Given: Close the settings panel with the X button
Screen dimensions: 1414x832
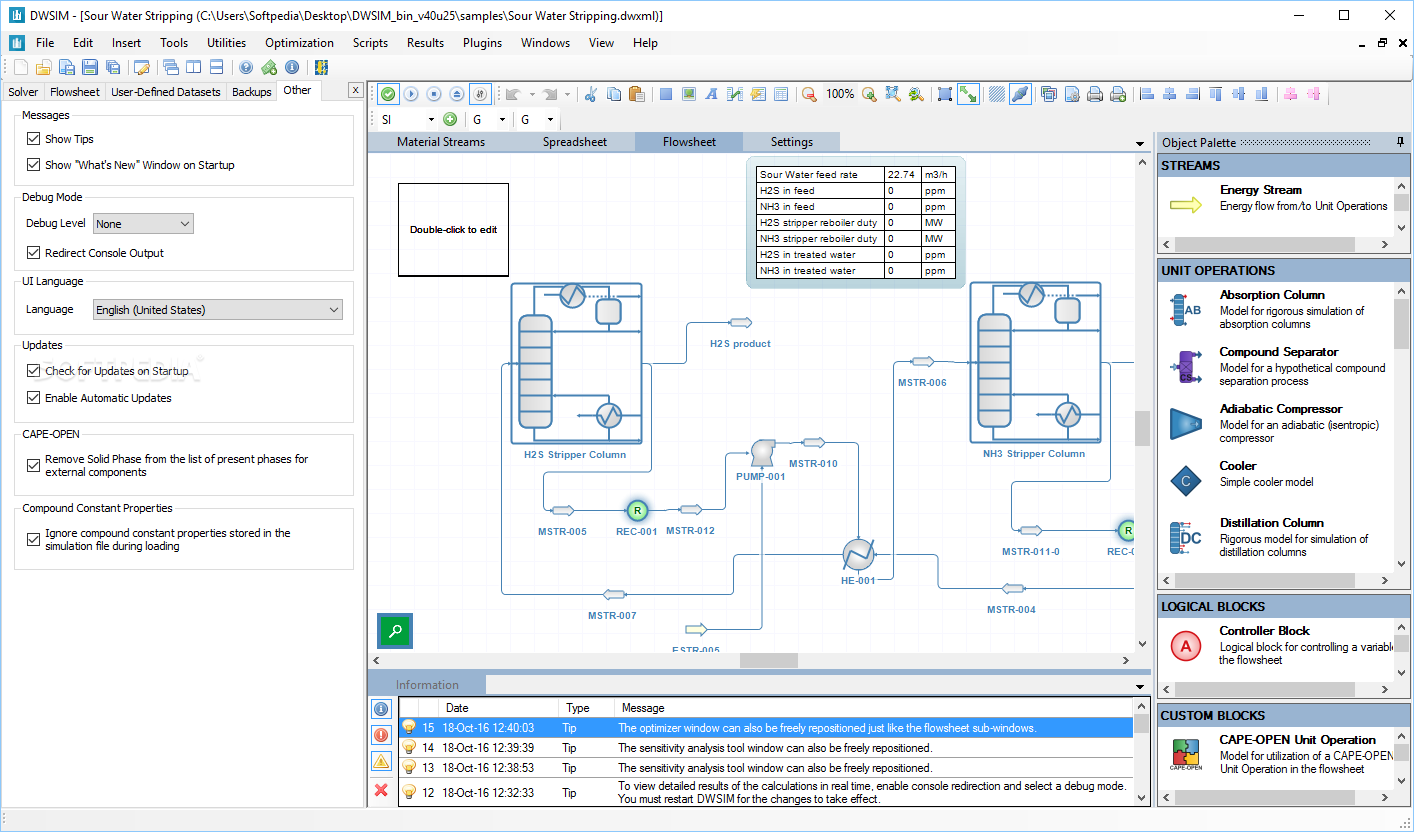Looking at the screenshot, I should (x=355, y=90).
